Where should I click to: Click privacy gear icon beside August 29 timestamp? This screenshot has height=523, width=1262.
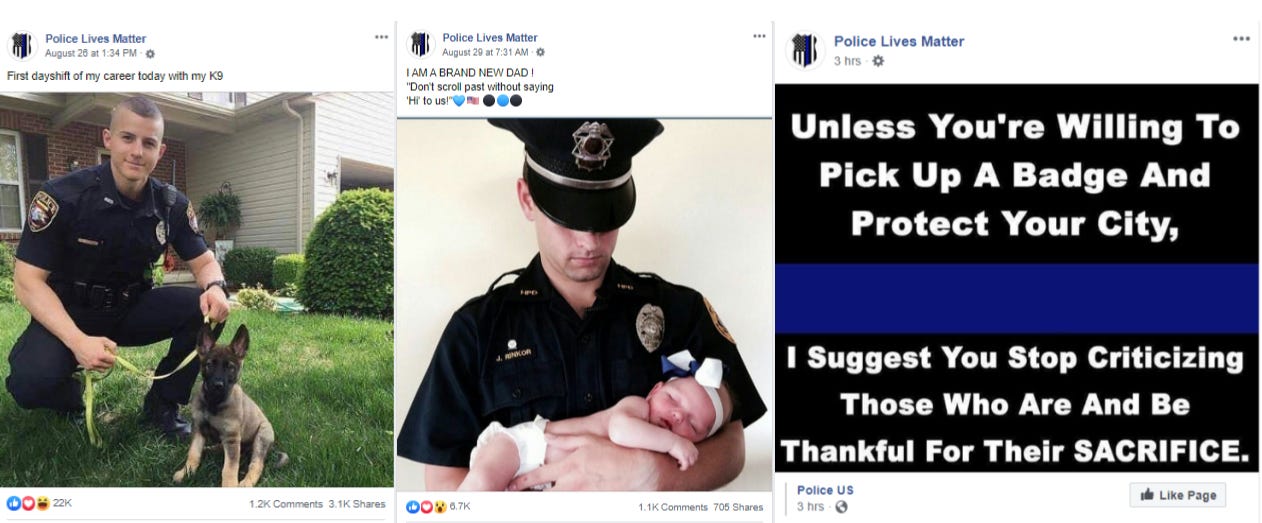(x=541, y=52)
